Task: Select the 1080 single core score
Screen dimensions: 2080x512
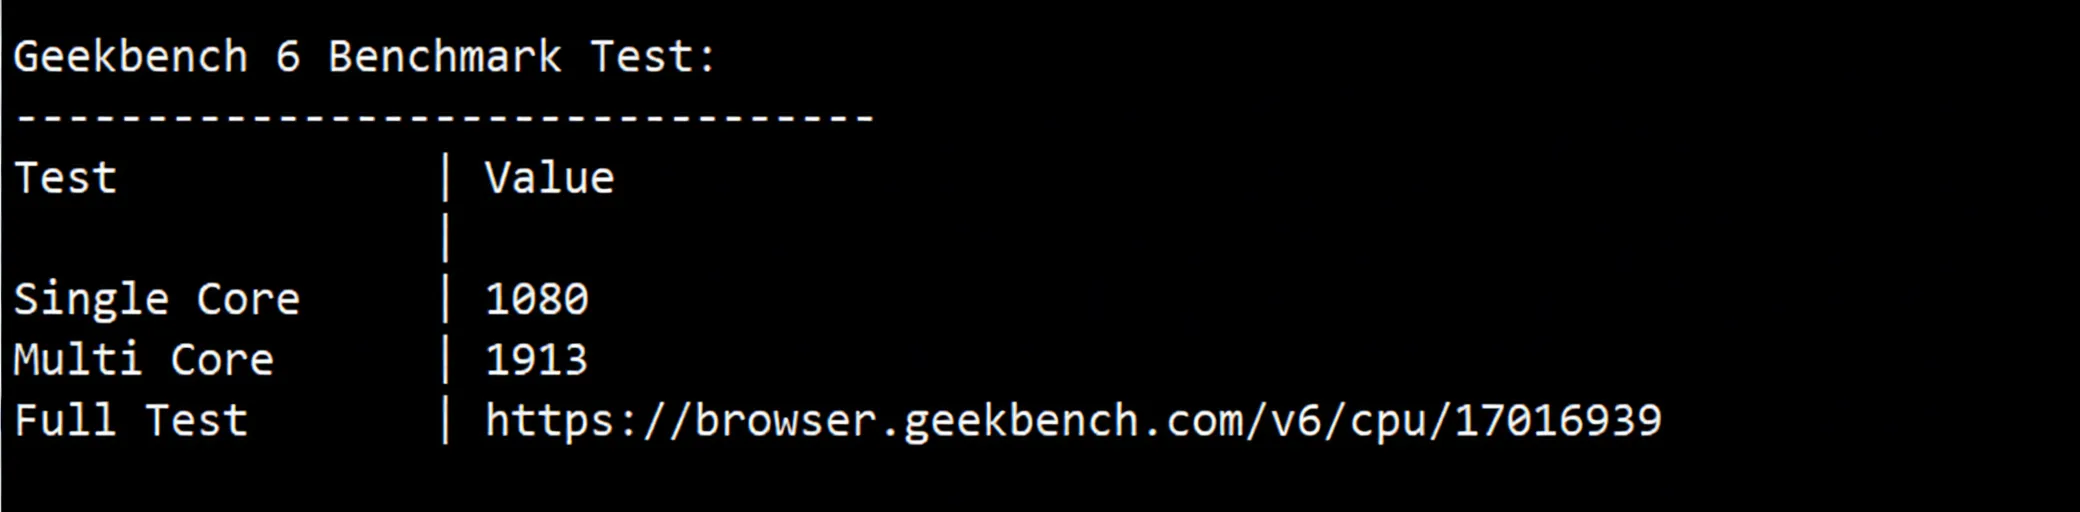Action: 537,300
